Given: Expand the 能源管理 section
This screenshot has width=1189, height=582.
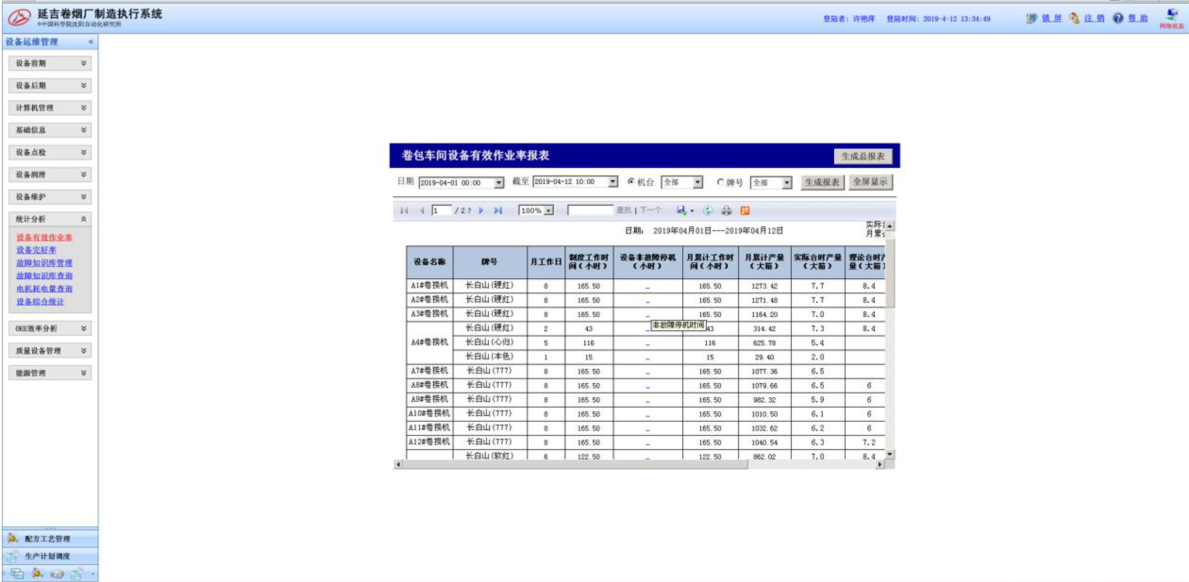Looking at the screenshot, I should click(x=51, y=374).
